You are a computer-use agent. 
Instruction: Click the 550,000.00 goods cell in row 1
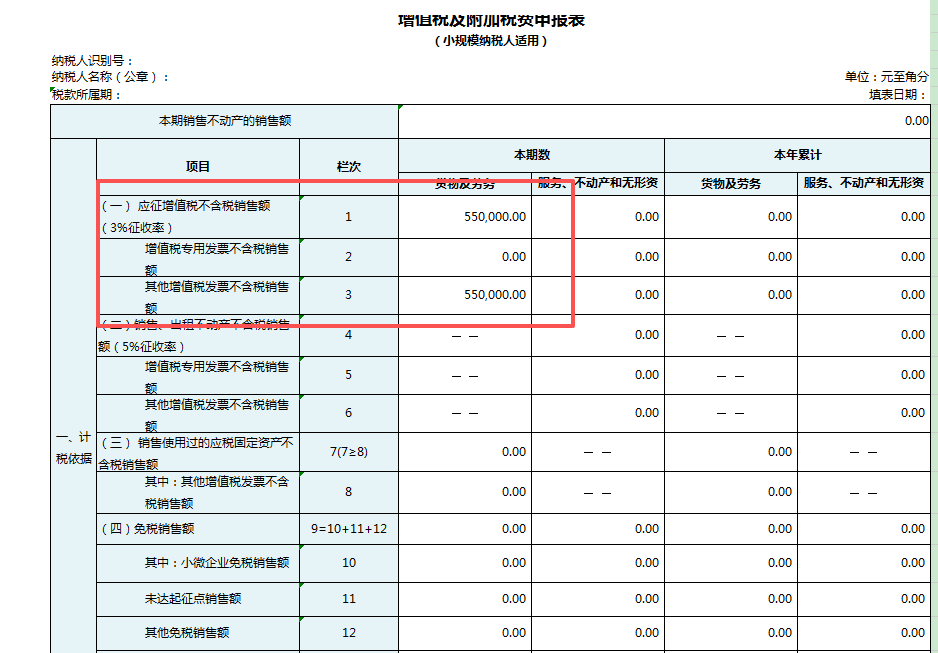465,217
